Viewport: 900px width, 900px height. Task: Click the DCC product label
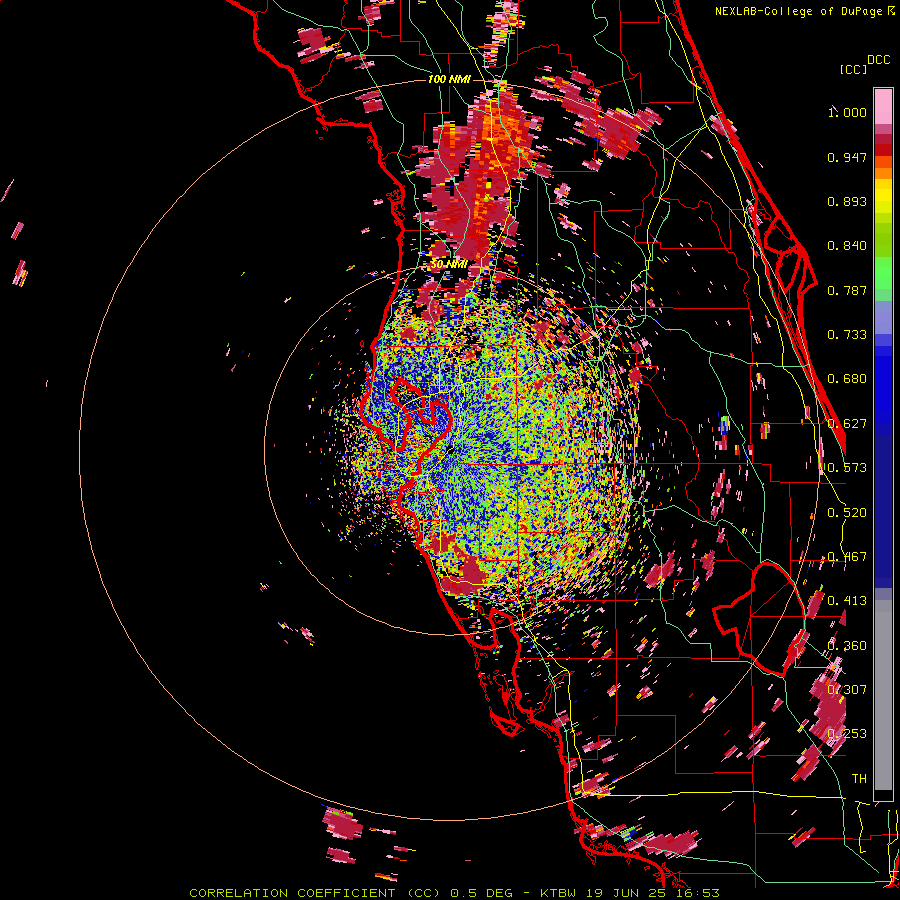[x=878, y=60]
